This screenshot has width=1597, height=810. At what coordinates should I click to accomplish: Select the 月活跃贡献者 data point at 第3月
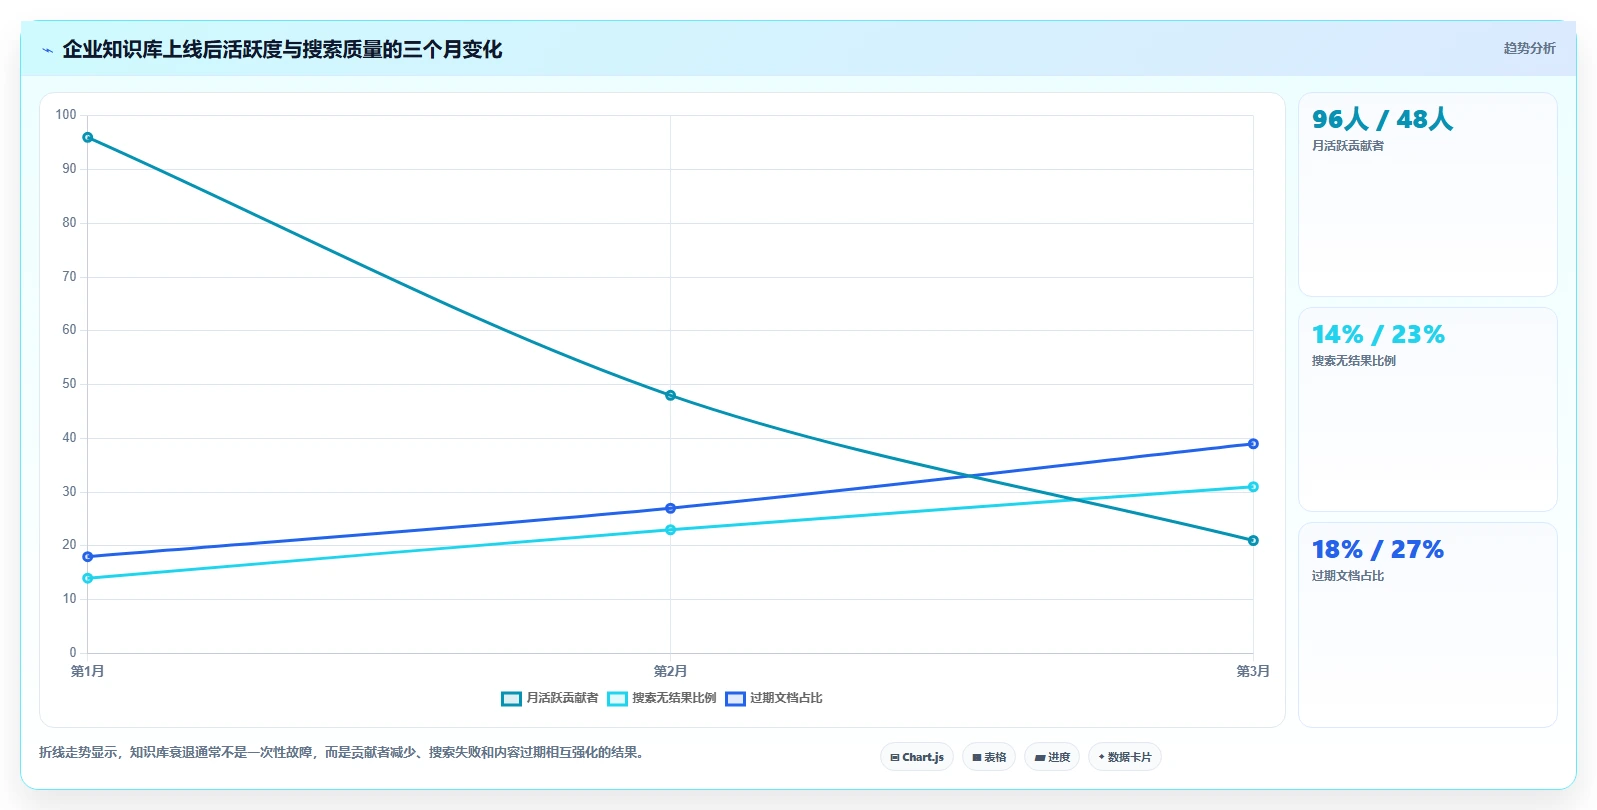coord(1253,541)
